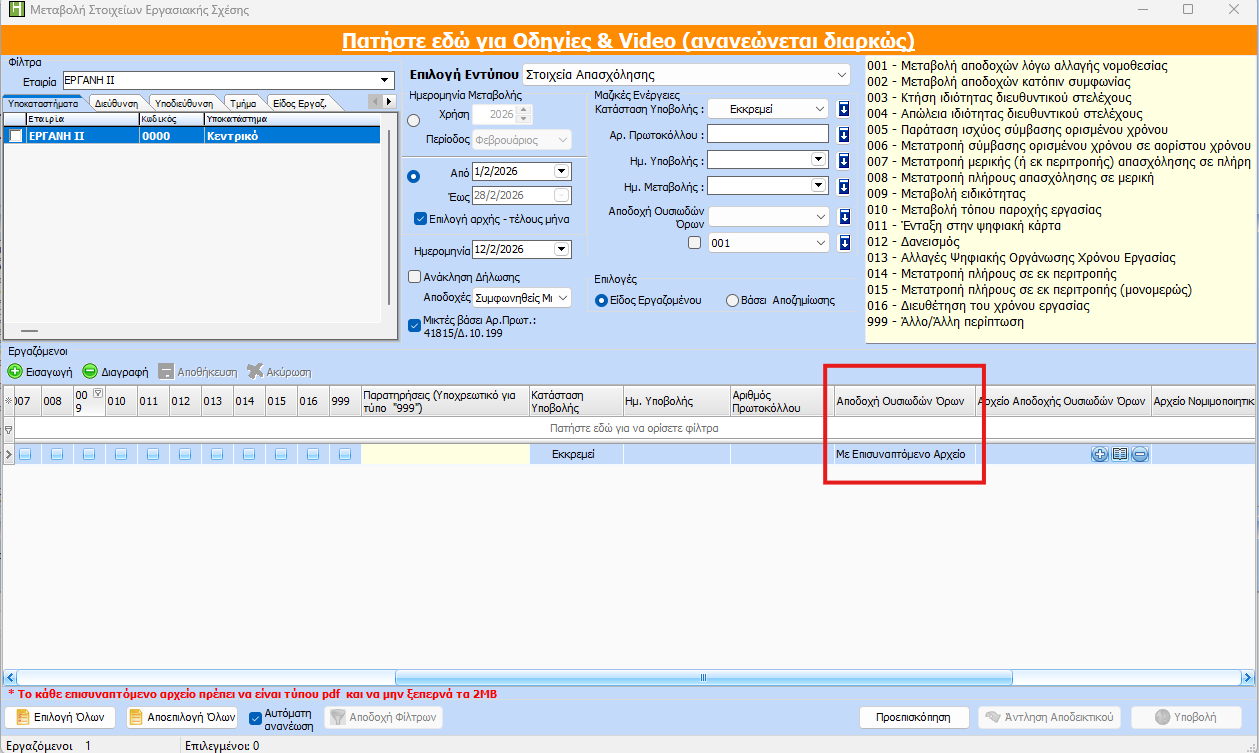The width and height of the screenshot is (1259, 753).
Task: Add attached file with blue plus icon
Action: (x=1100, y=454)
